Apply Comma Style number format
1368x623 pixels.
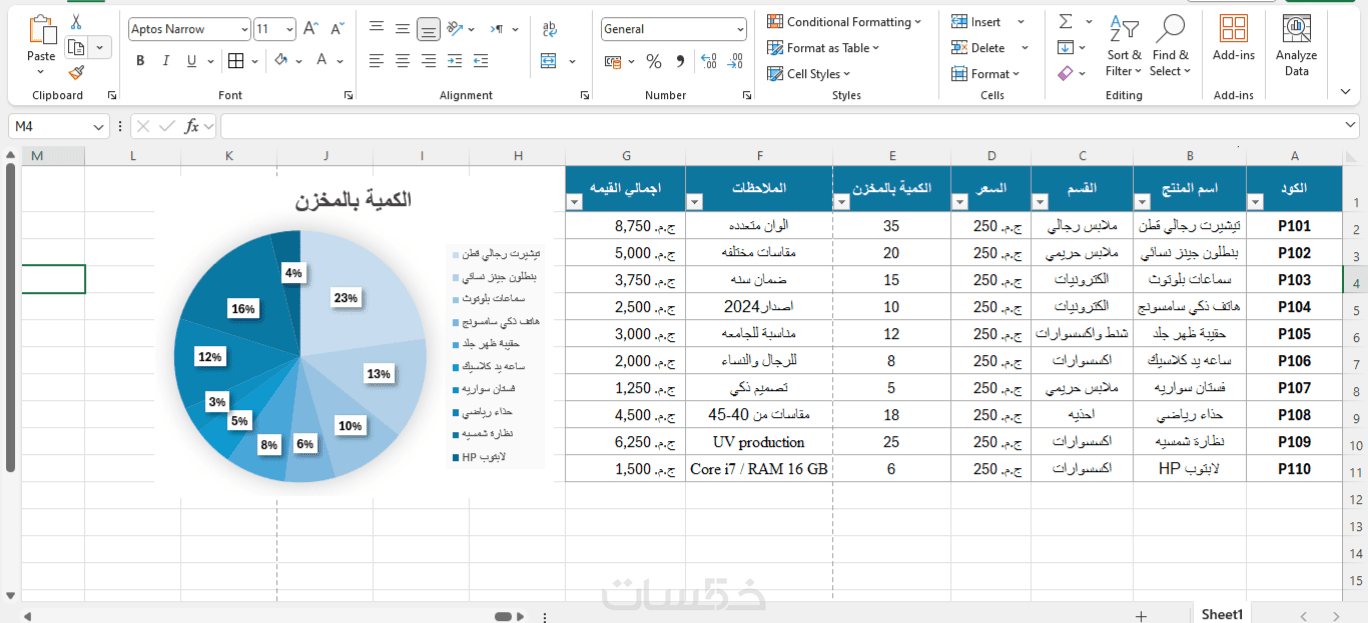pos(680,62)
